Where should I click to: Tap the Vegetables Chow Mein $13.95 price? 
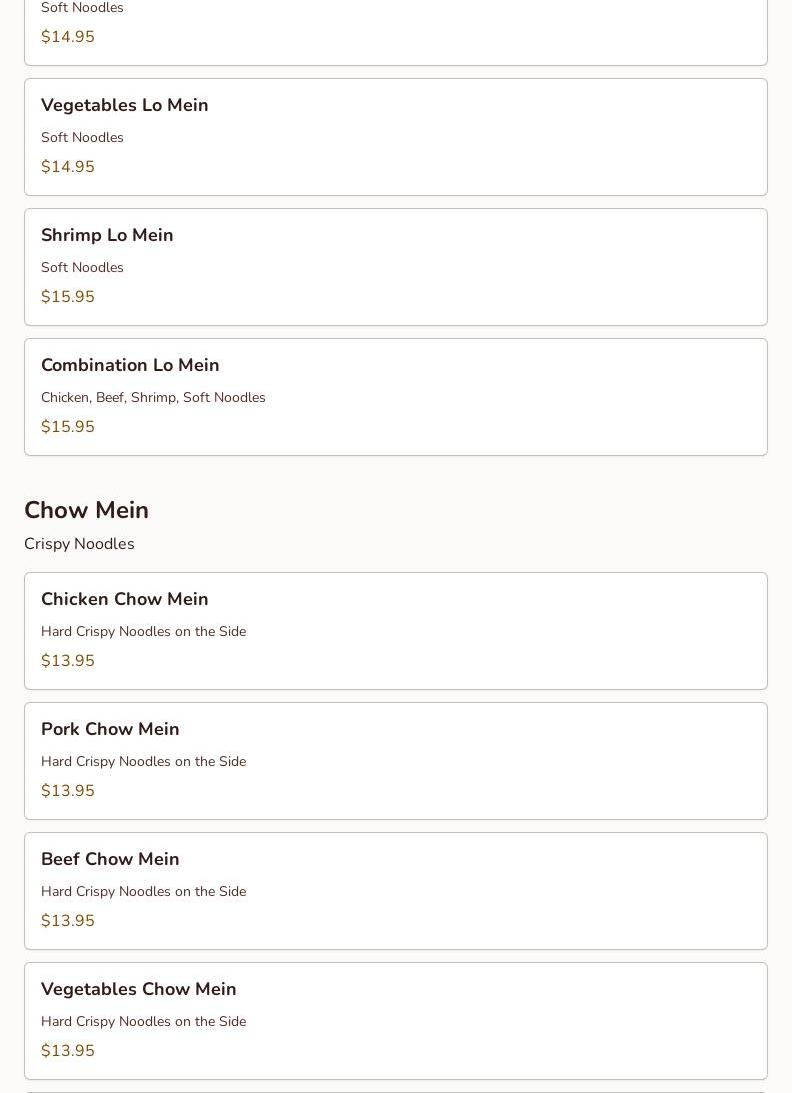click(68, 1051)
